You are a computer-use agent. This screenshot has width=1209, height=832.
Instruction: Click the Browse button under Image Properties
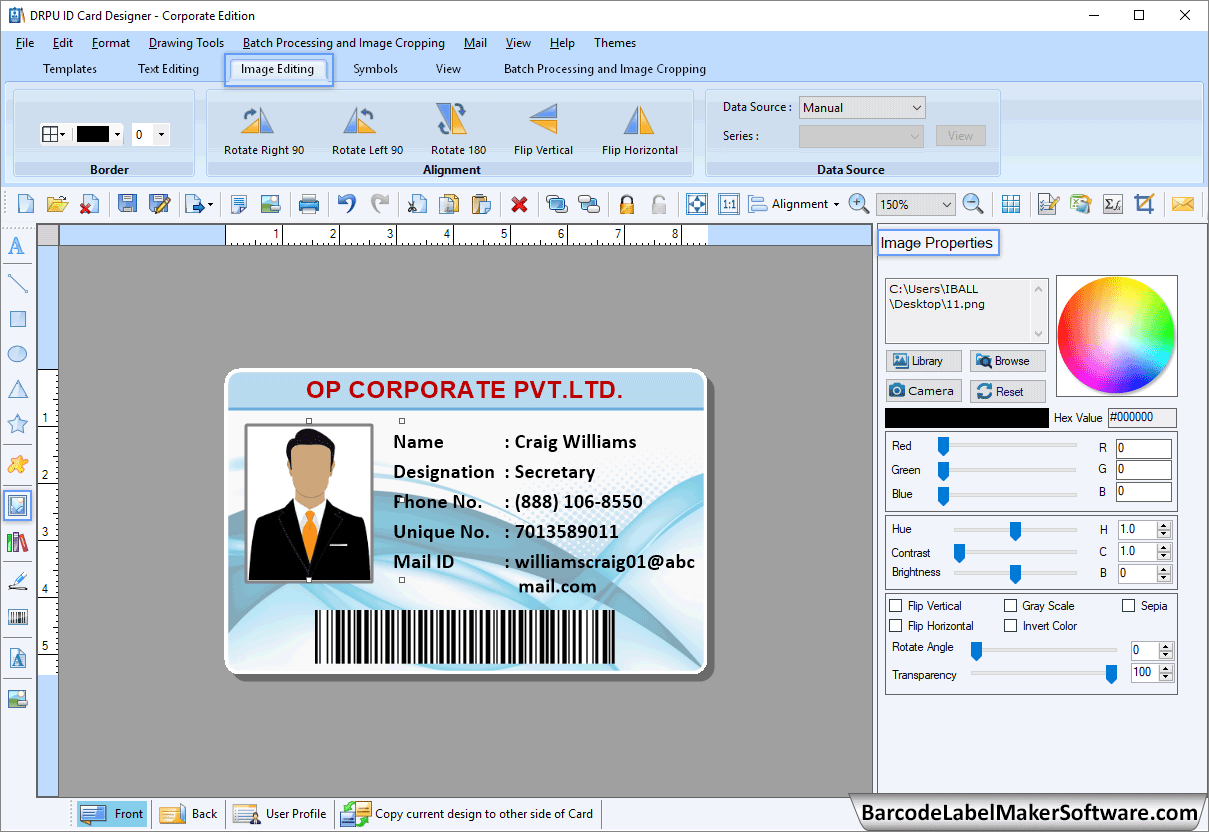pos(1007,360)
